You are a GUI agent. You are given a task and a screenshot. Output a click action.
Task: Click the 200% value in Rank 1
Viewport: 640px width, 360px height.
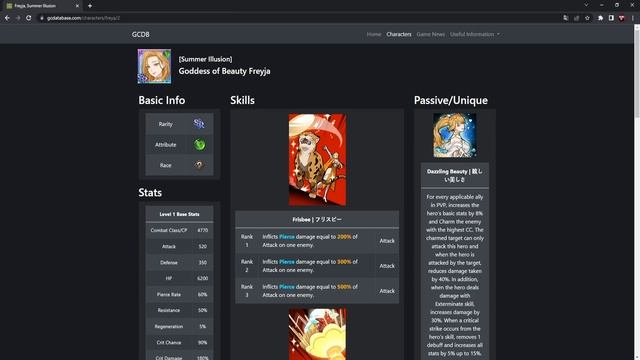pyautogui.click(x=344, y=237)
